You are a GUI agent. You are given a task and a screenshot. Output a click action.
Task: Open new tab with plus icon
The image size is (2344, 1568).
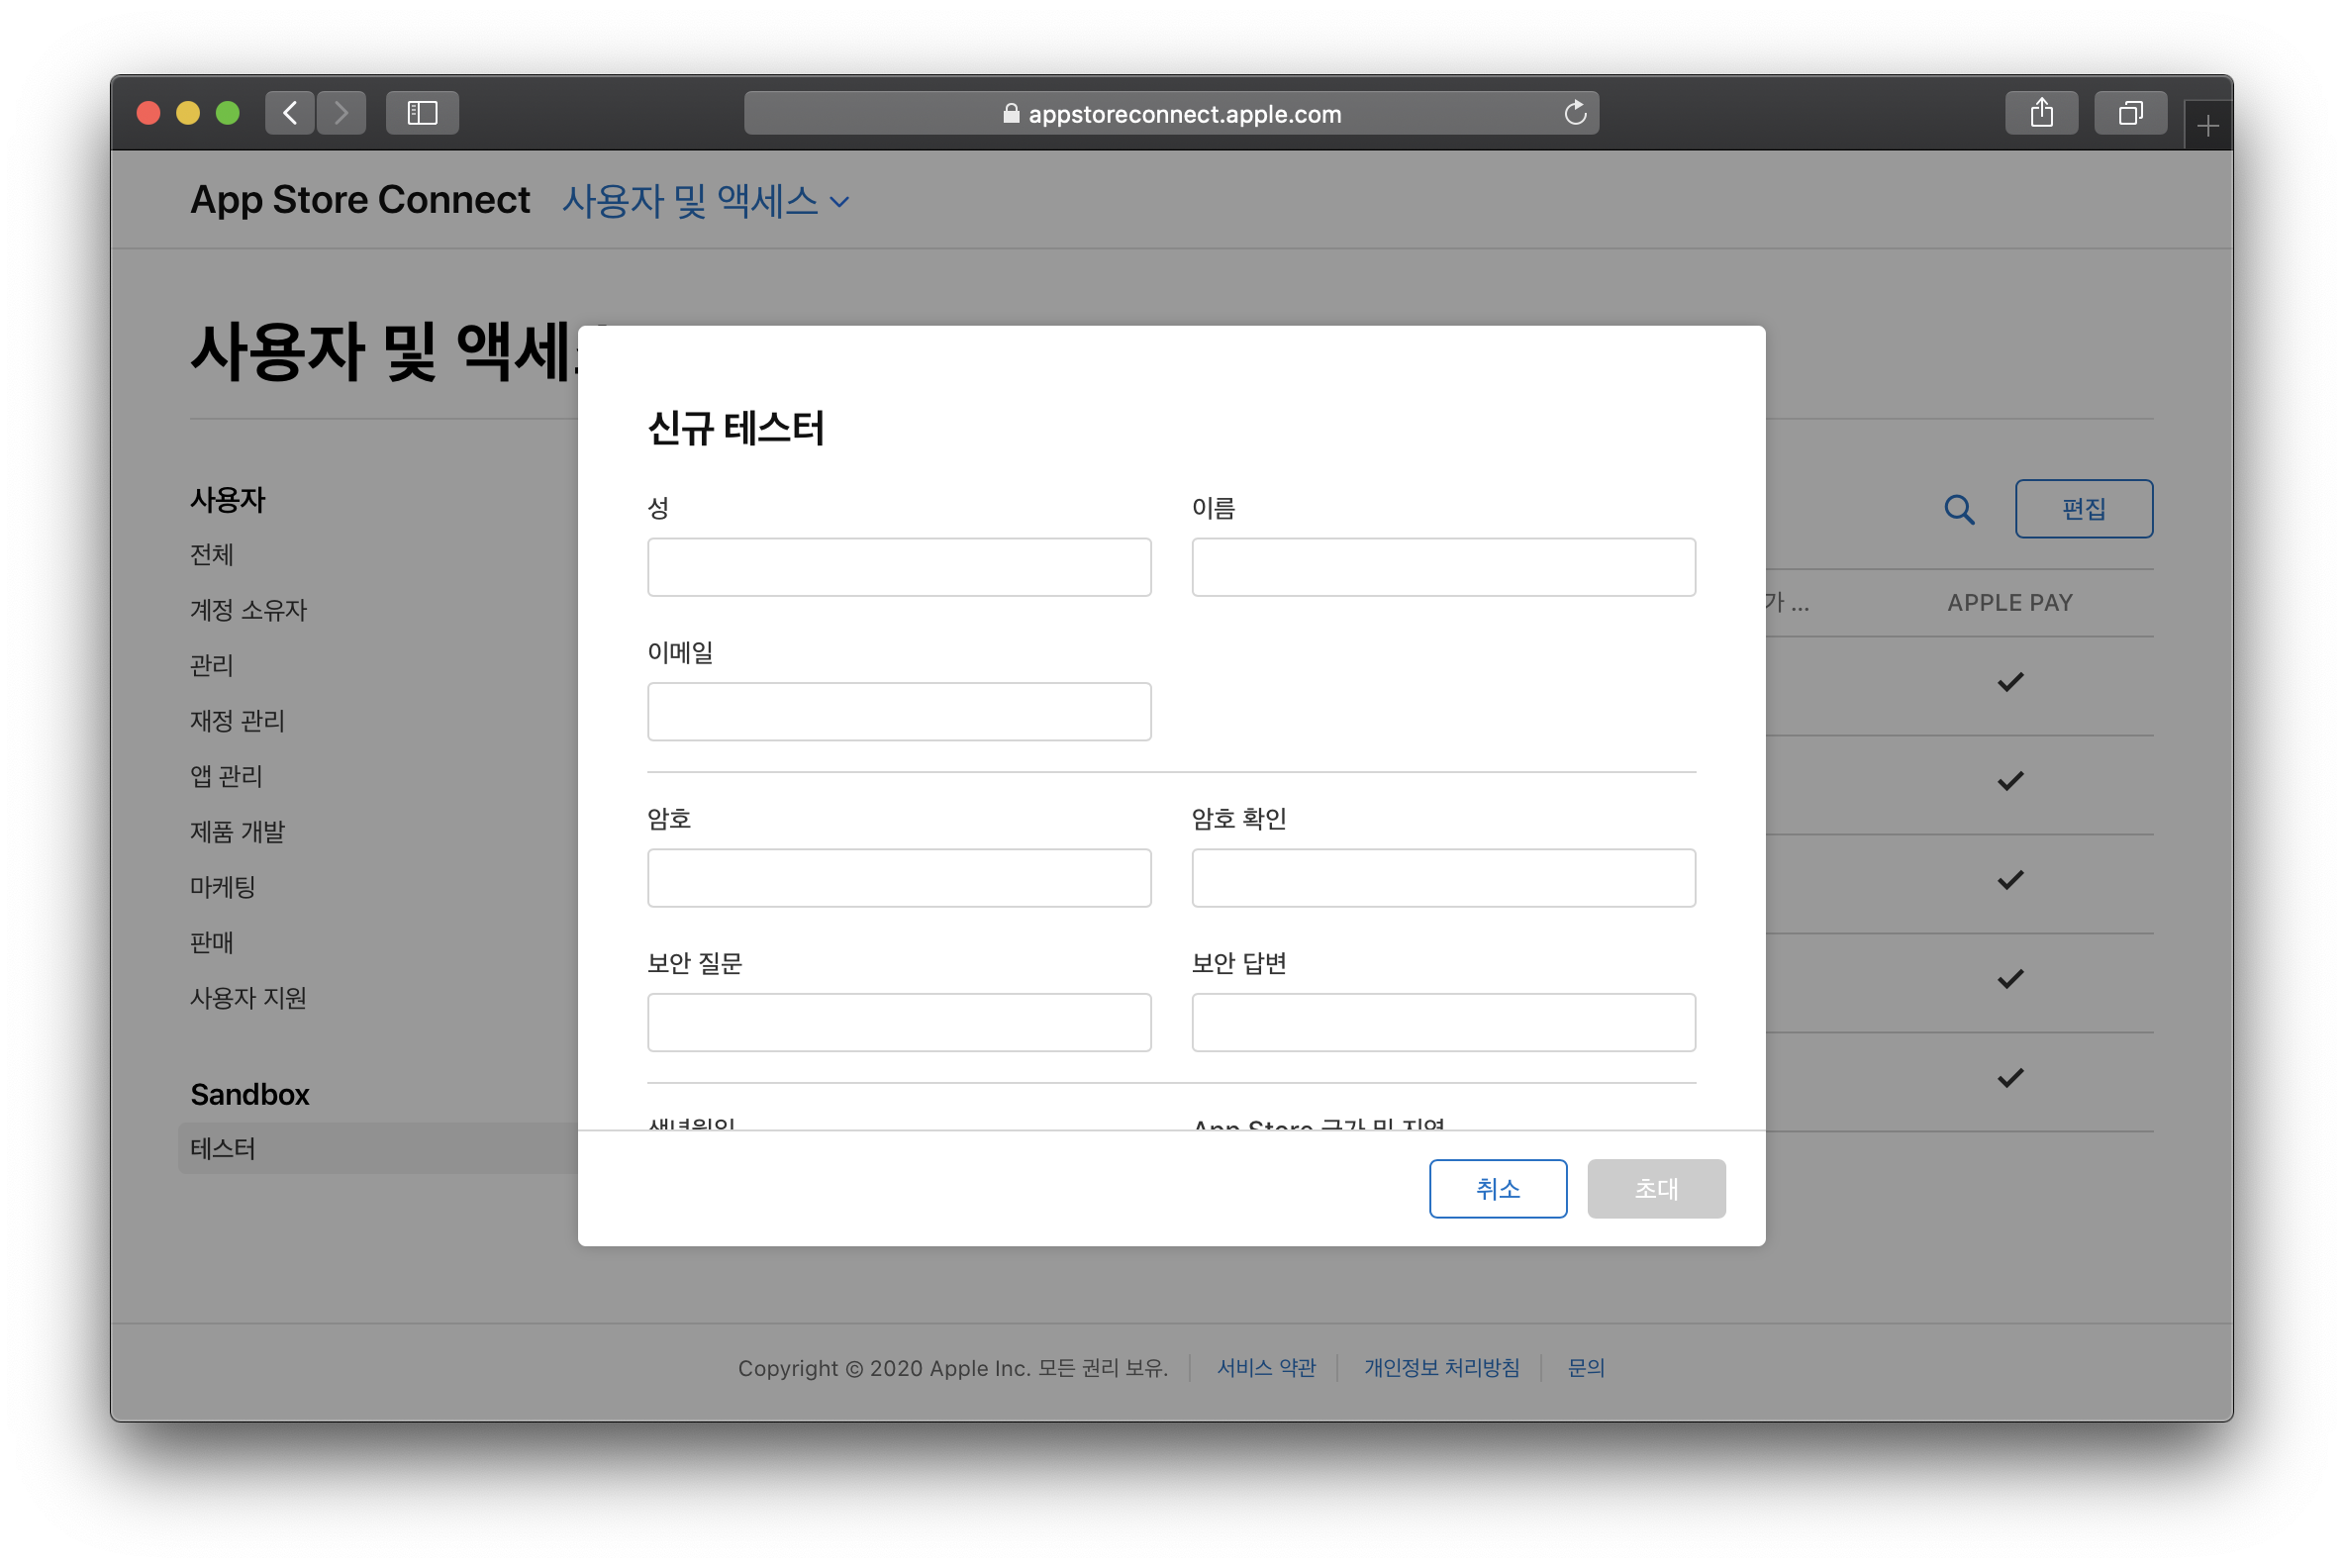coord(2208,127)
